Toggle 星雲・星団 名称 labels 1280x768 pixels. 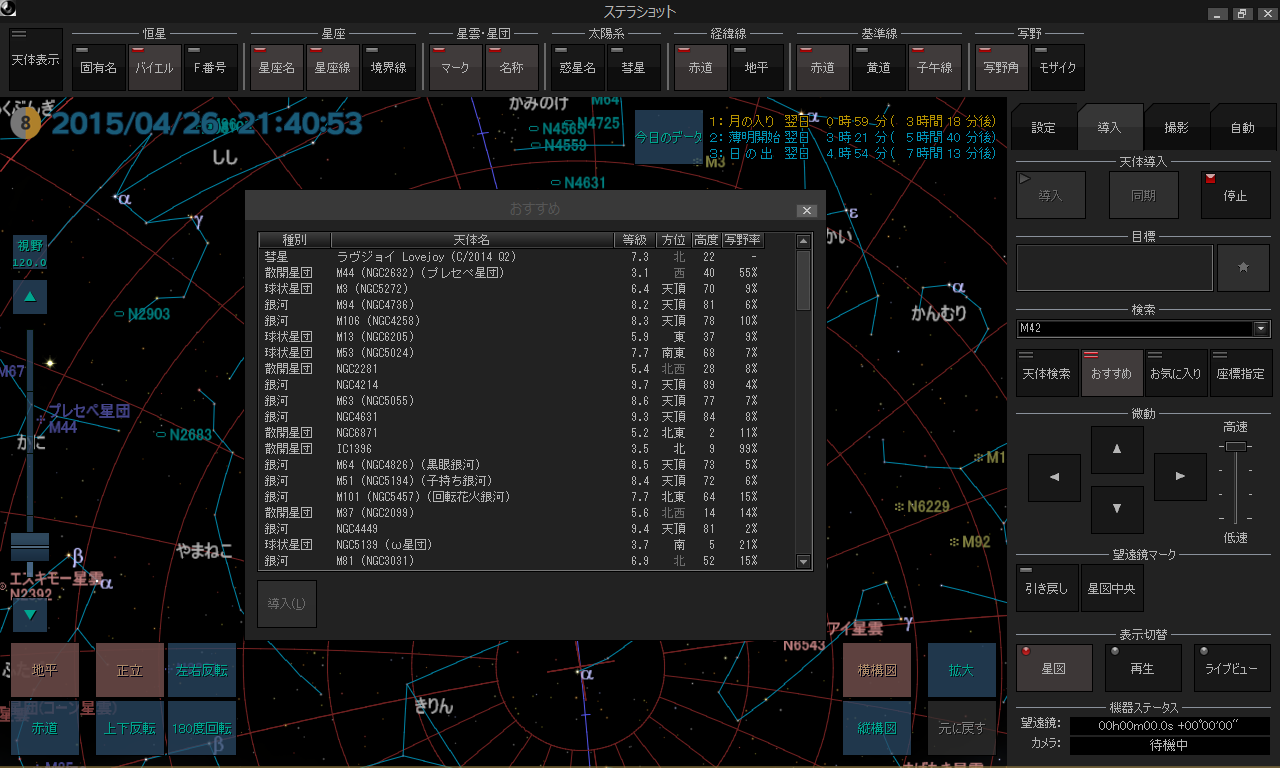tap(511, 67)
